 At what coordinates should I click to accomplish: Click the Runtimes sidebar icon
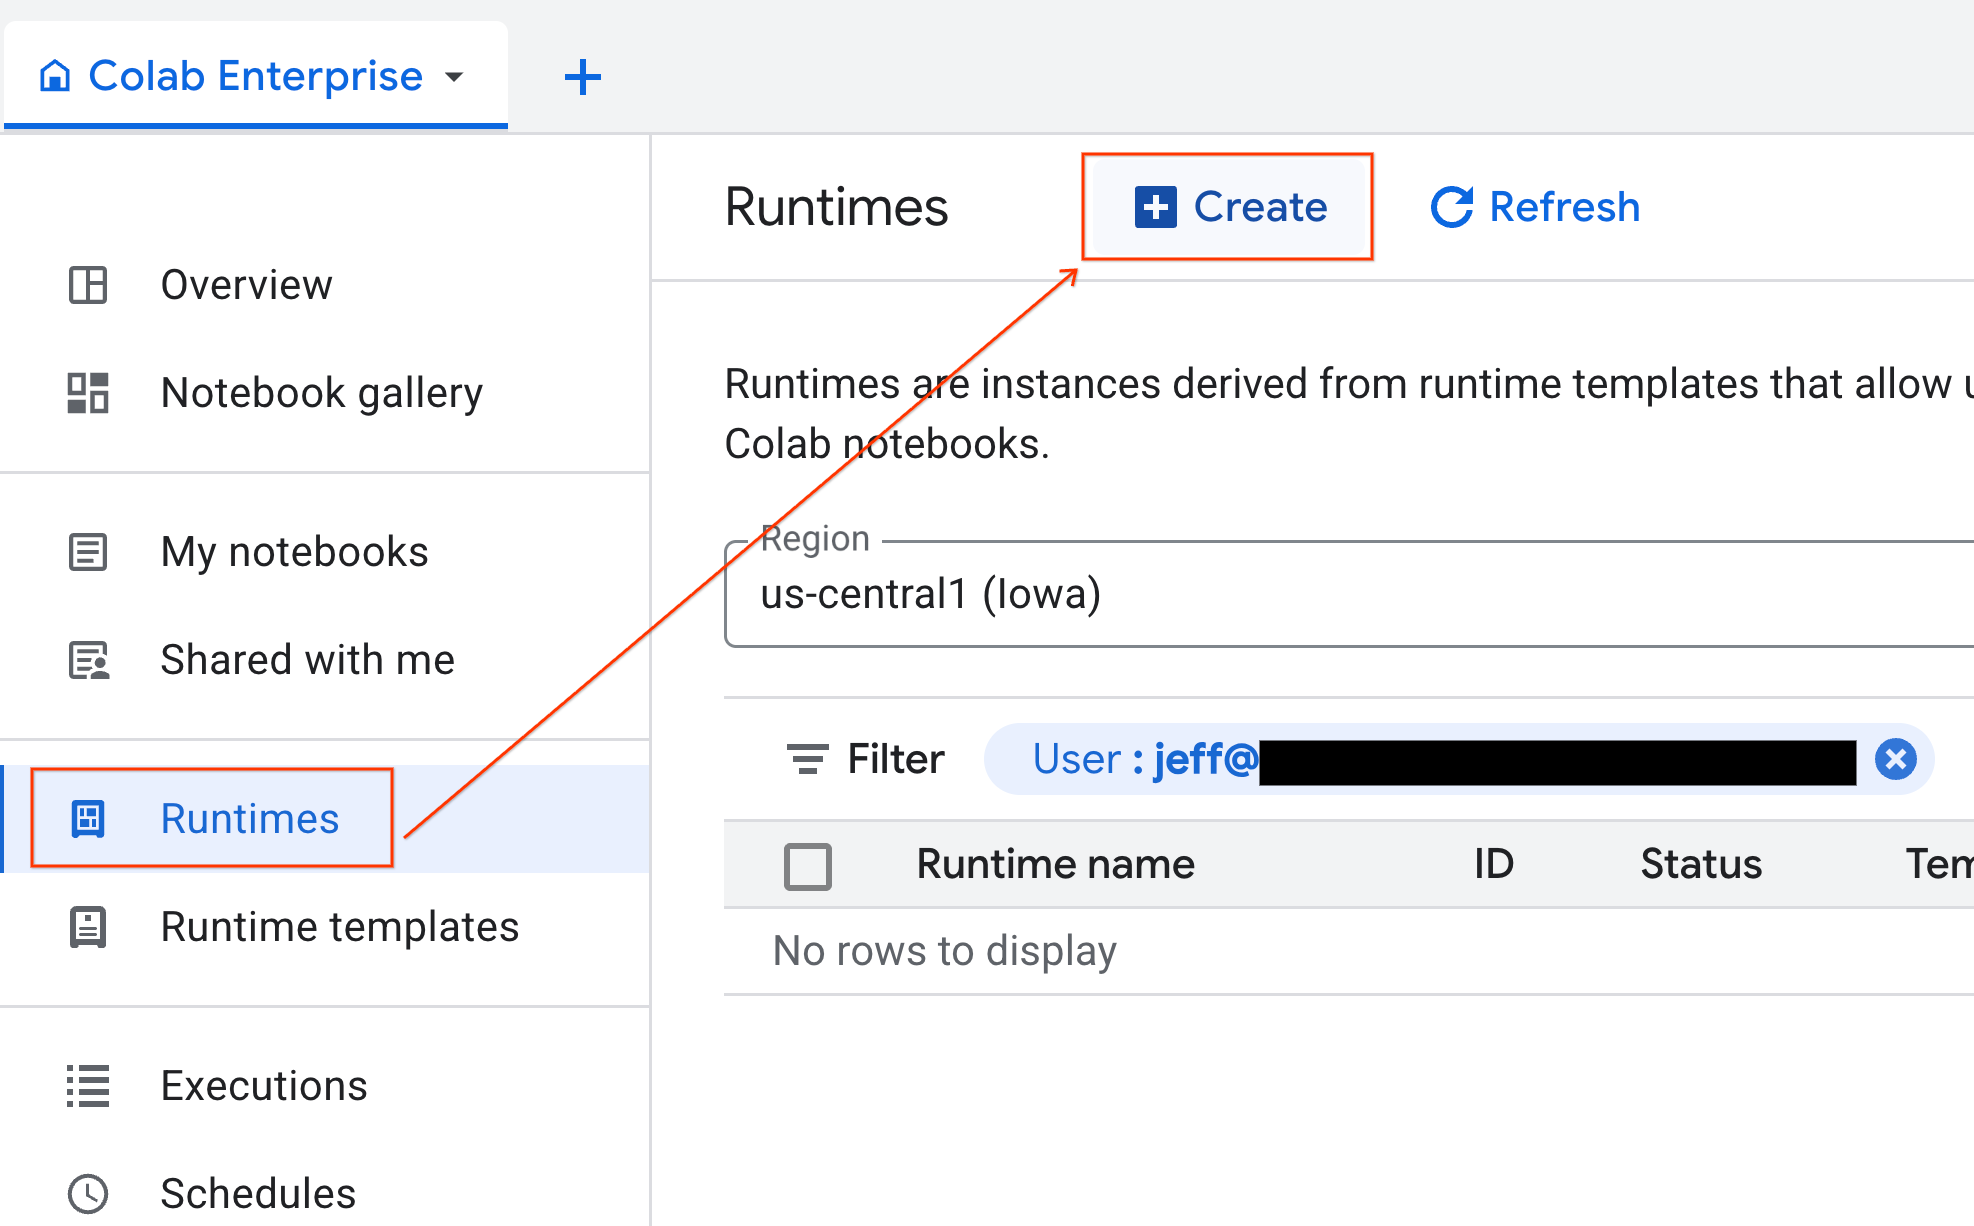coord(88,818)
